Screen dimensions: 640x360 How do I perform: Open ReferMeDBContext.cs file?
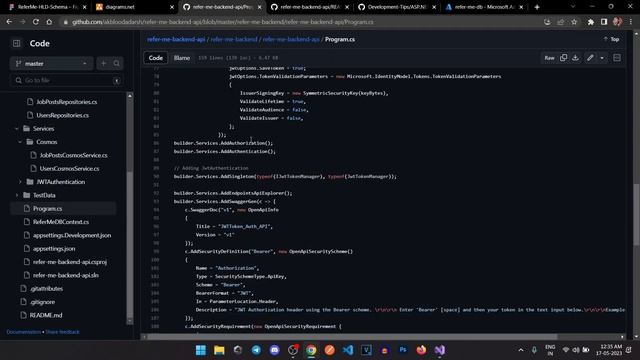tap(61, 222)
